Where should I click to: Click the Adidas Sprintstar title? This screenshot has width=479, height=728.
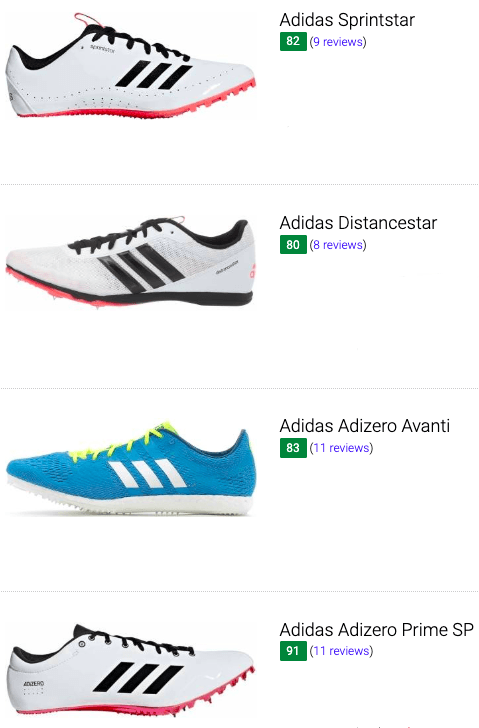347,20
